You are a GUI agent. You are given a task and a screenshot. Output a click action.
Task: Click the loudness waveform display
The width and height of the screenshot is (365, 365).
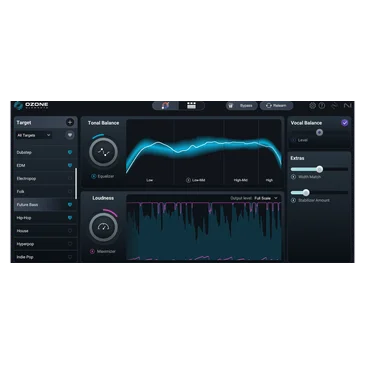point(204,230)
